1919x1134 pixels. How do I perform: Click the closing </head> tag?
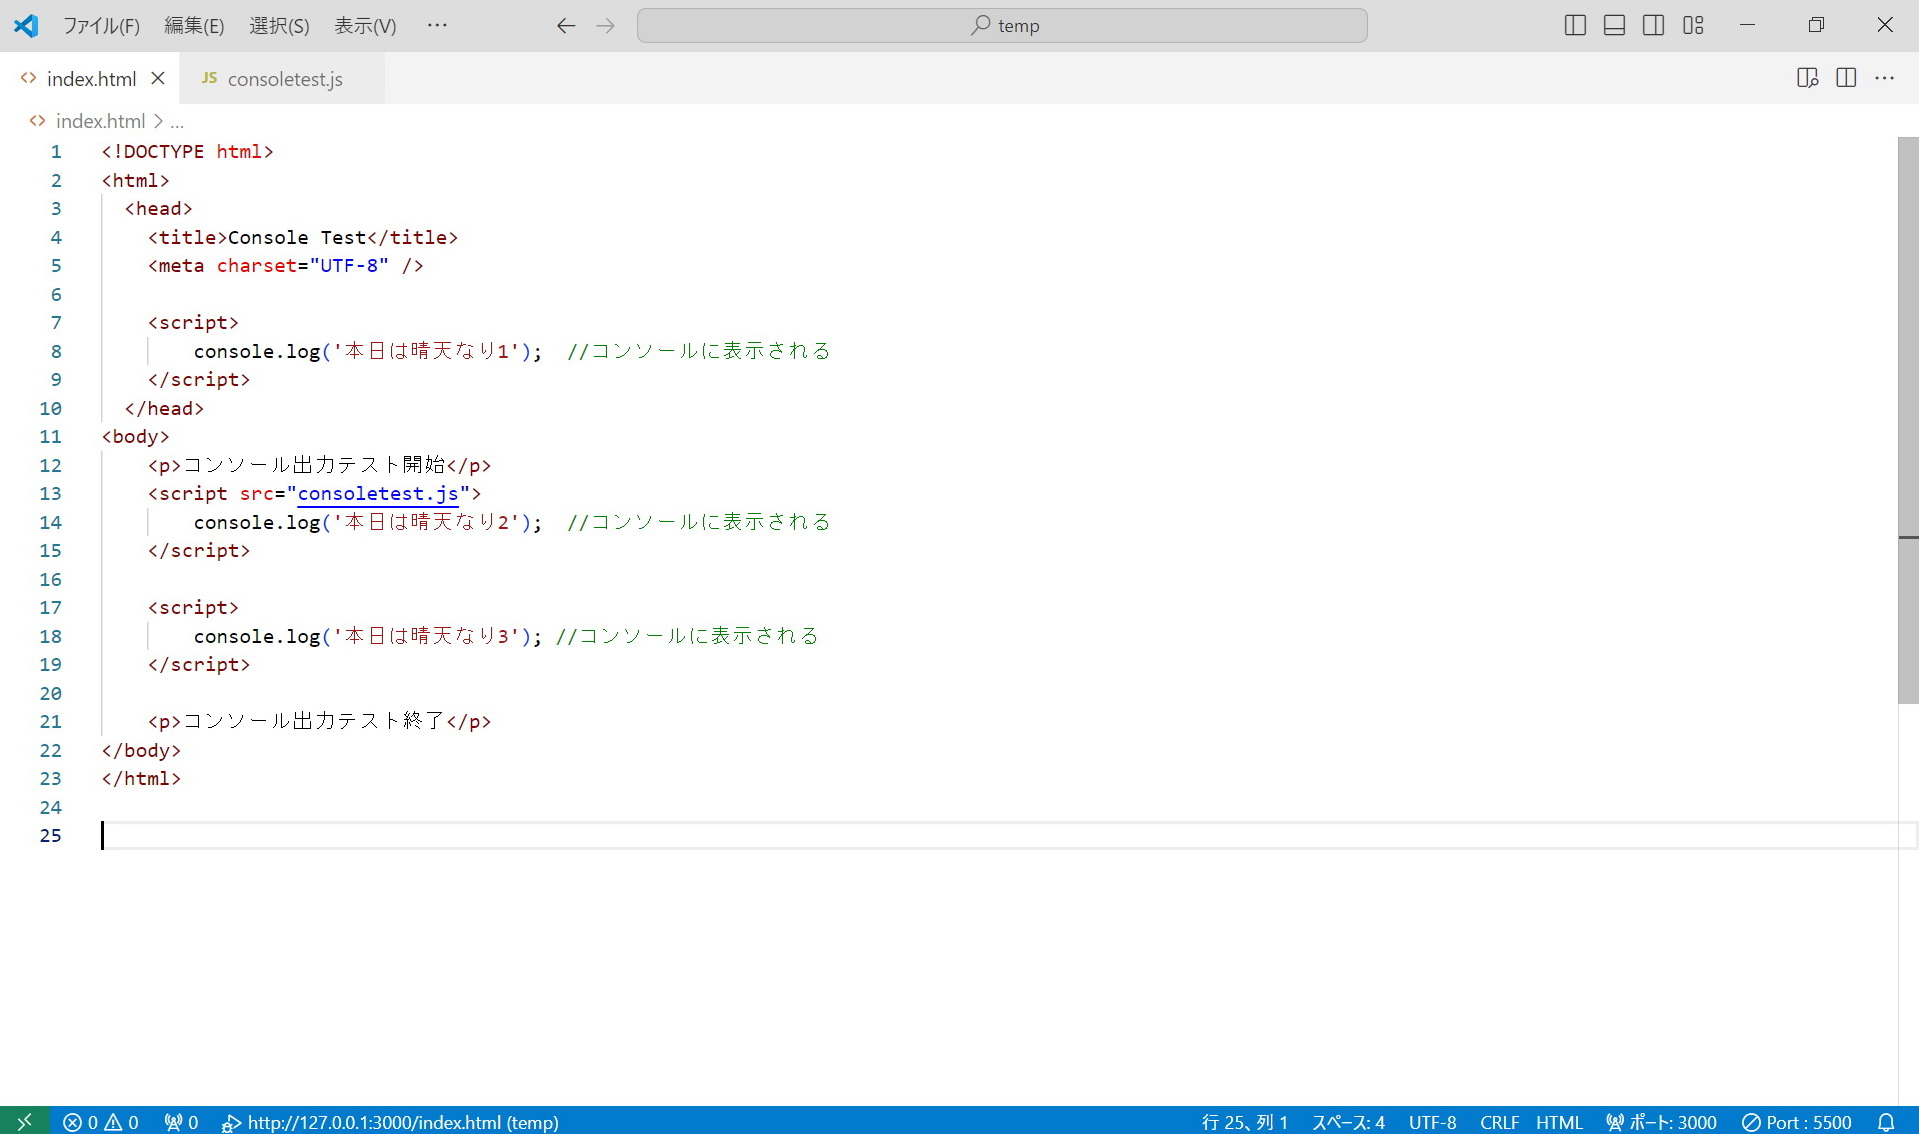click(164, 409)
